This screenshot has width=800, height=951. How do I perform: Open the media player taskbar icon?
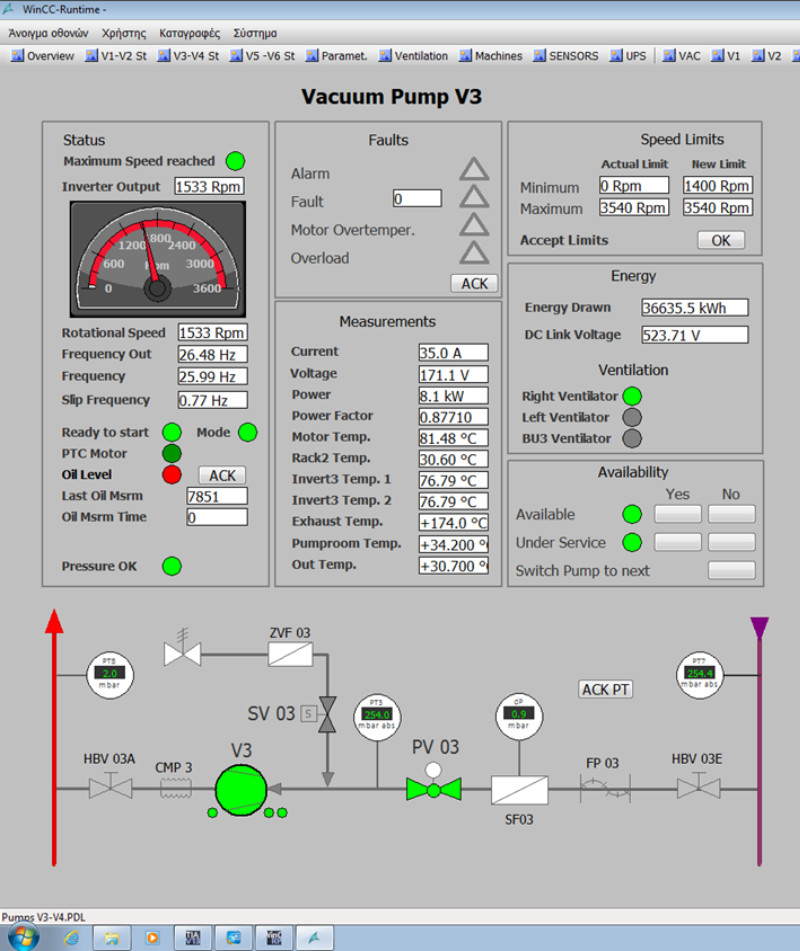152,938
